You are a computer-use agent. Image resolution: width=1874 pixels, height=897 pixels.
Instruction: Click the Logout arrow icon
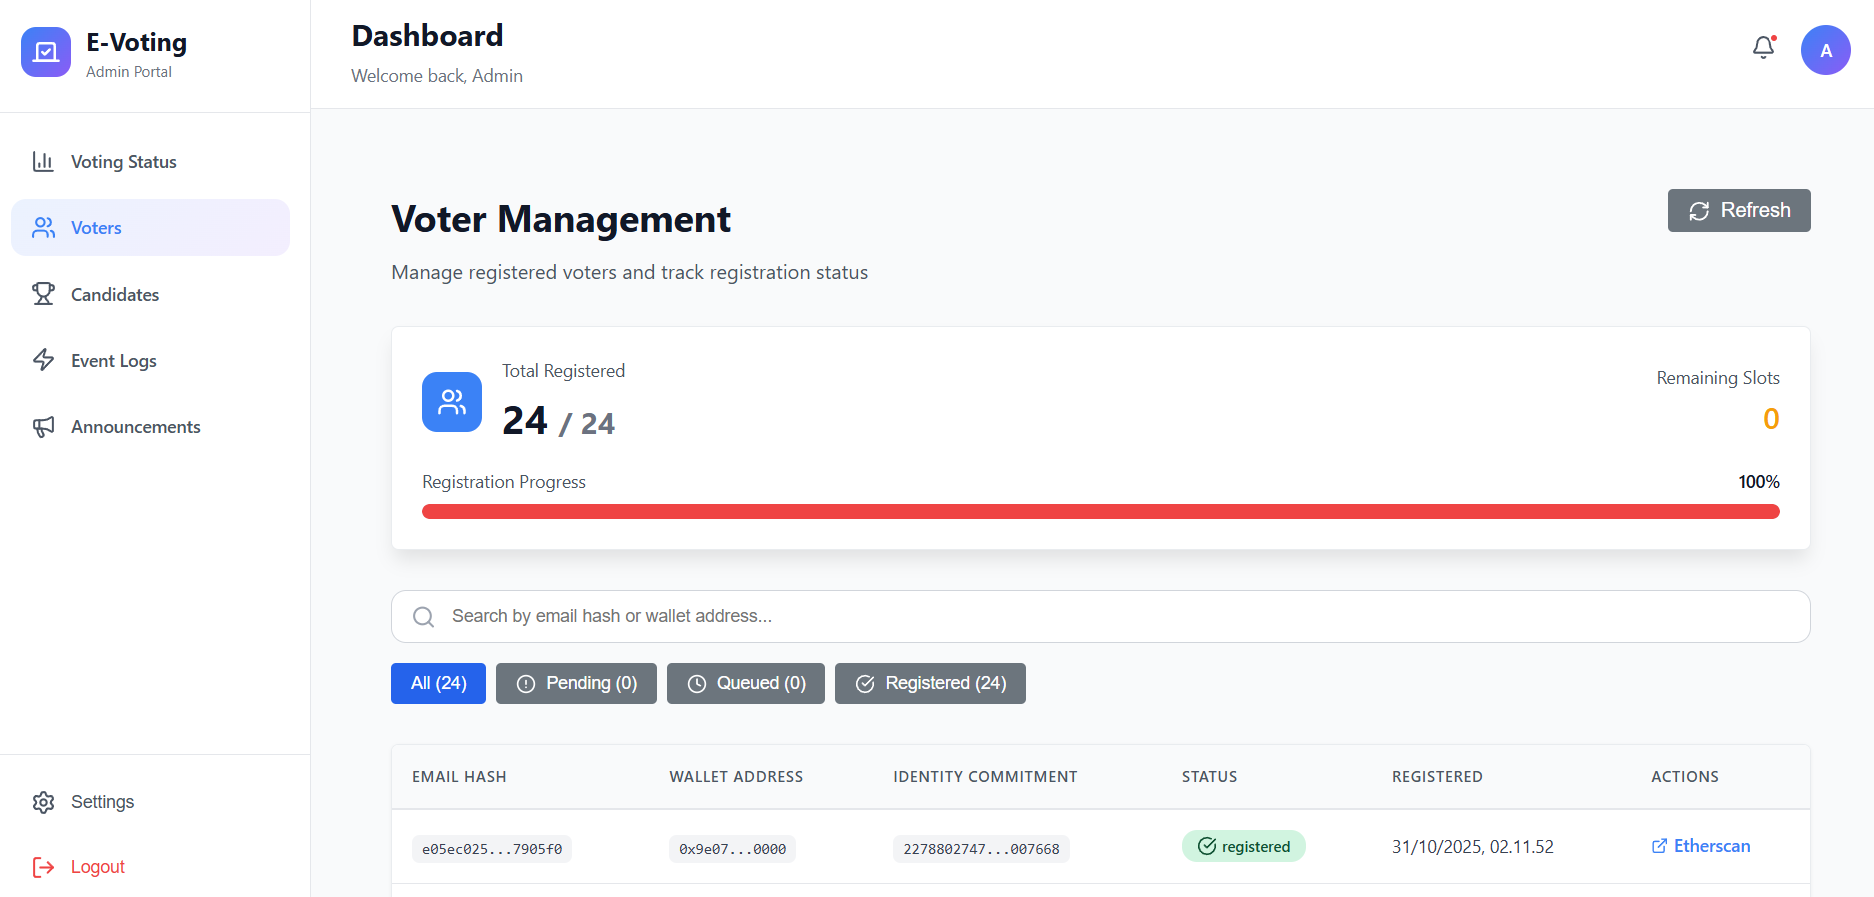point(43,867)
